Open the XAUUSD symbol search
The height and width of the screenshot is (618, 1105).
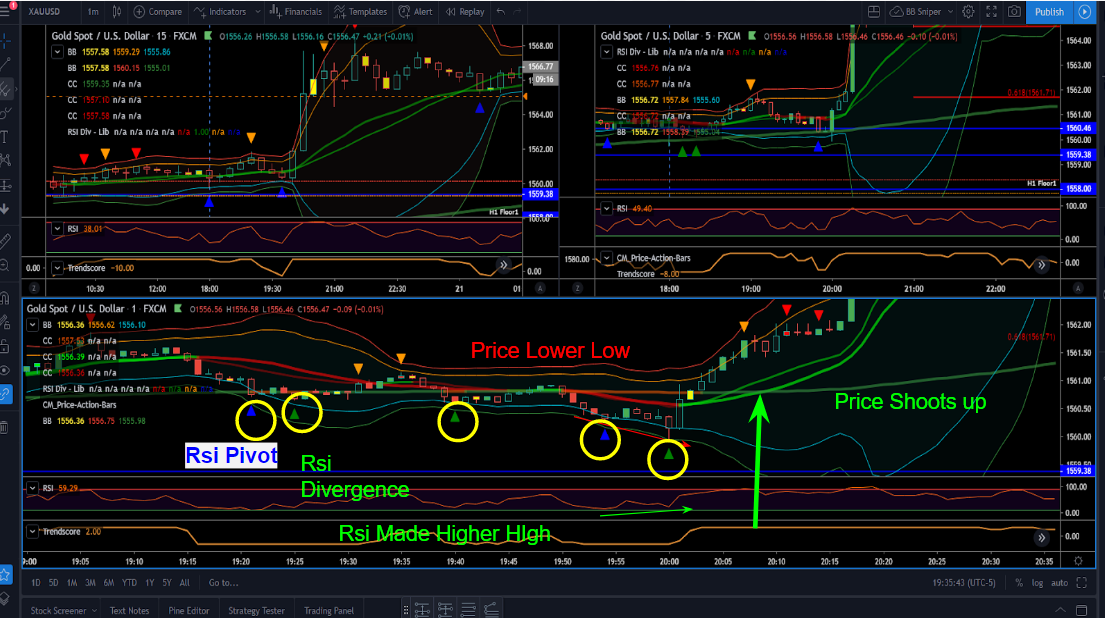coord(44,11)
